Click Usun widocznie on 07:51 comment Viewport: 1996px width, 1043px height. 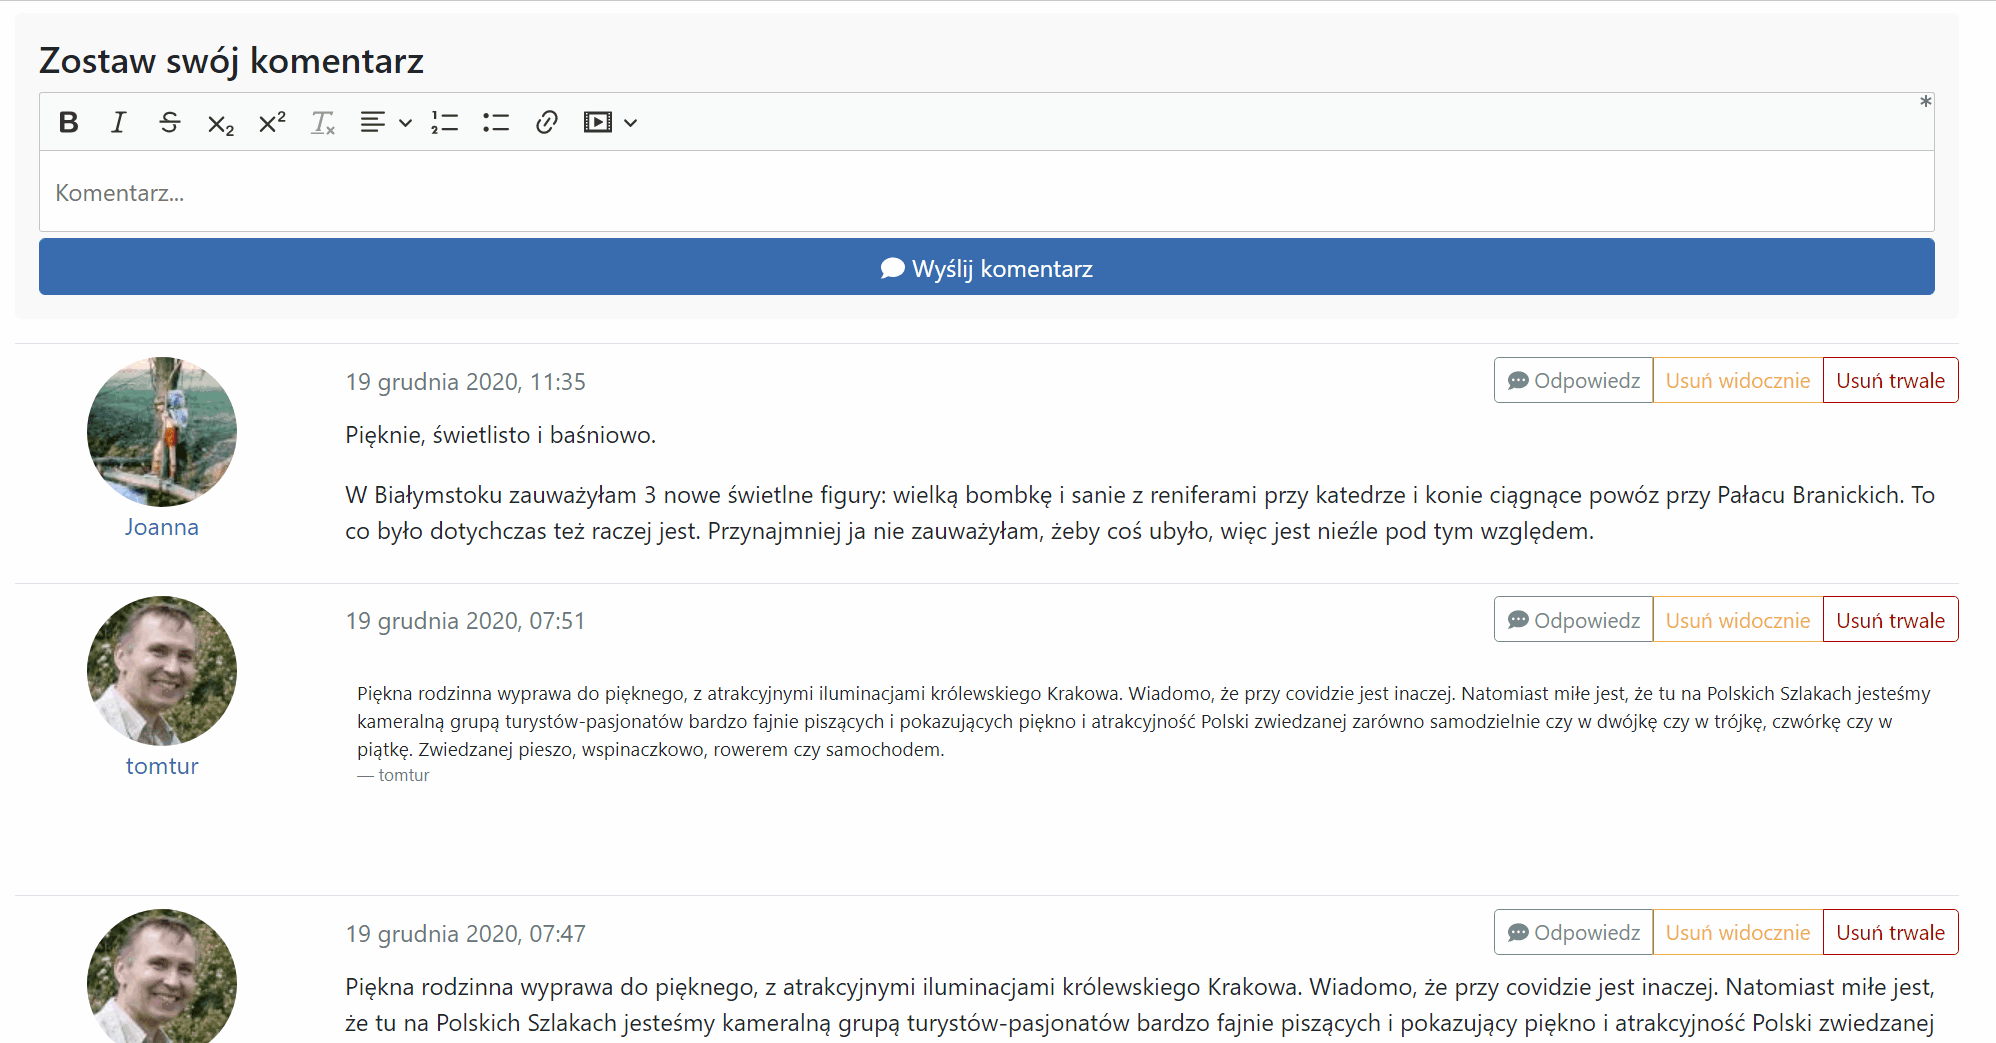(x=1738, y=620)
